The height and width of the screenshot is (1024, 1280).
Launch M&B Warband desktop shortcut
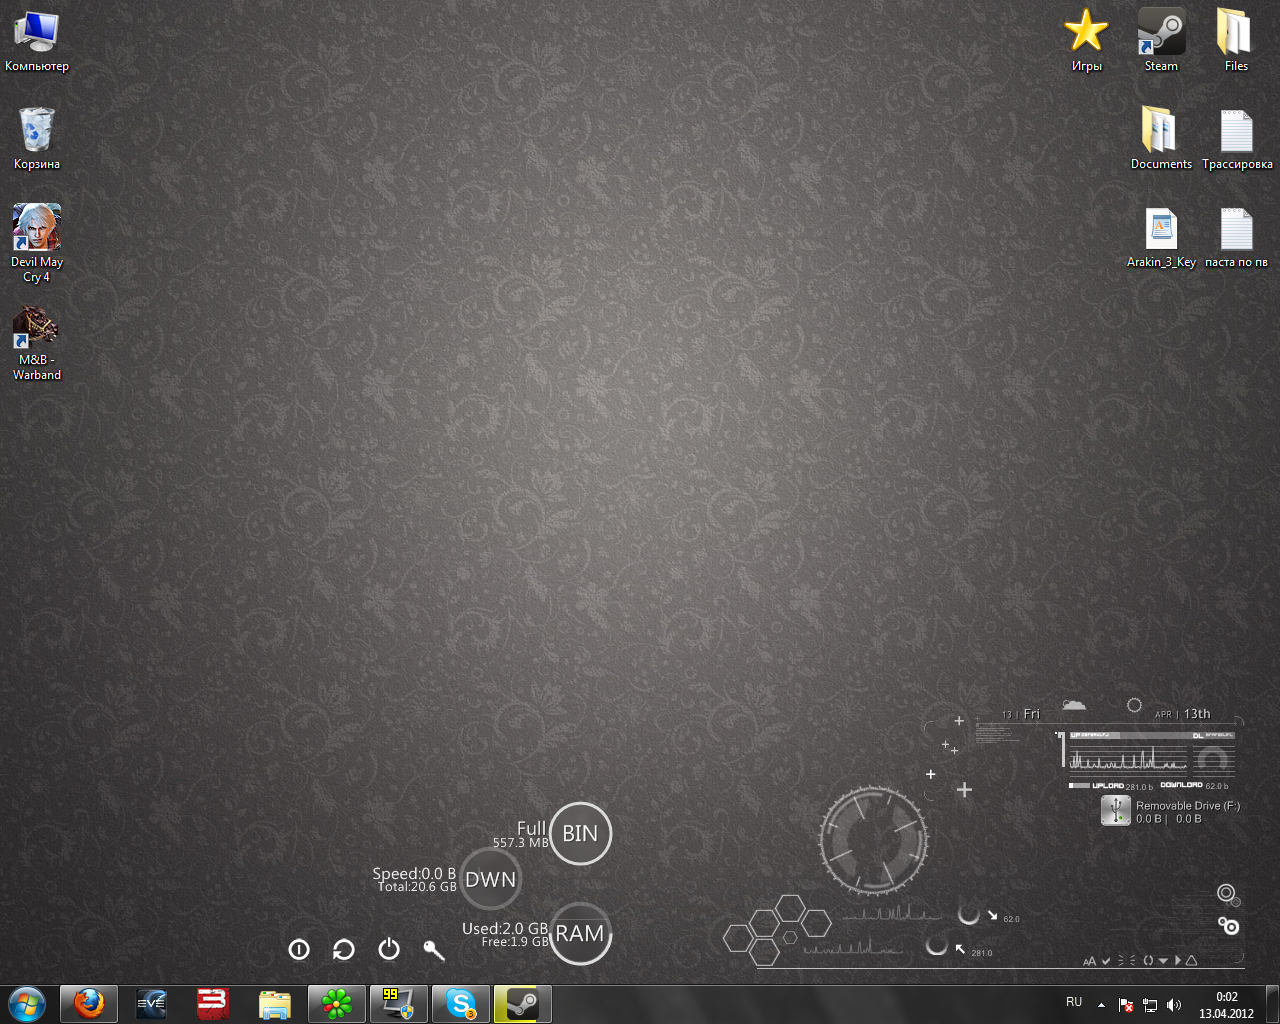tap(36, 327)
